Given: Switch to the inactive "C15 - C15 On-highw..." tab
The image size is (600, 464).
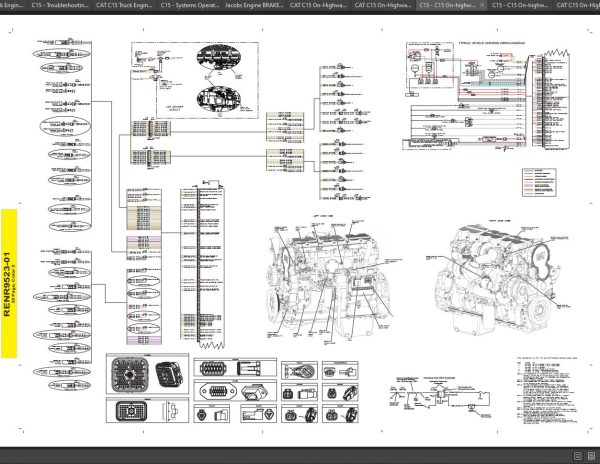Looking at the screenshot, I should 520,5.
